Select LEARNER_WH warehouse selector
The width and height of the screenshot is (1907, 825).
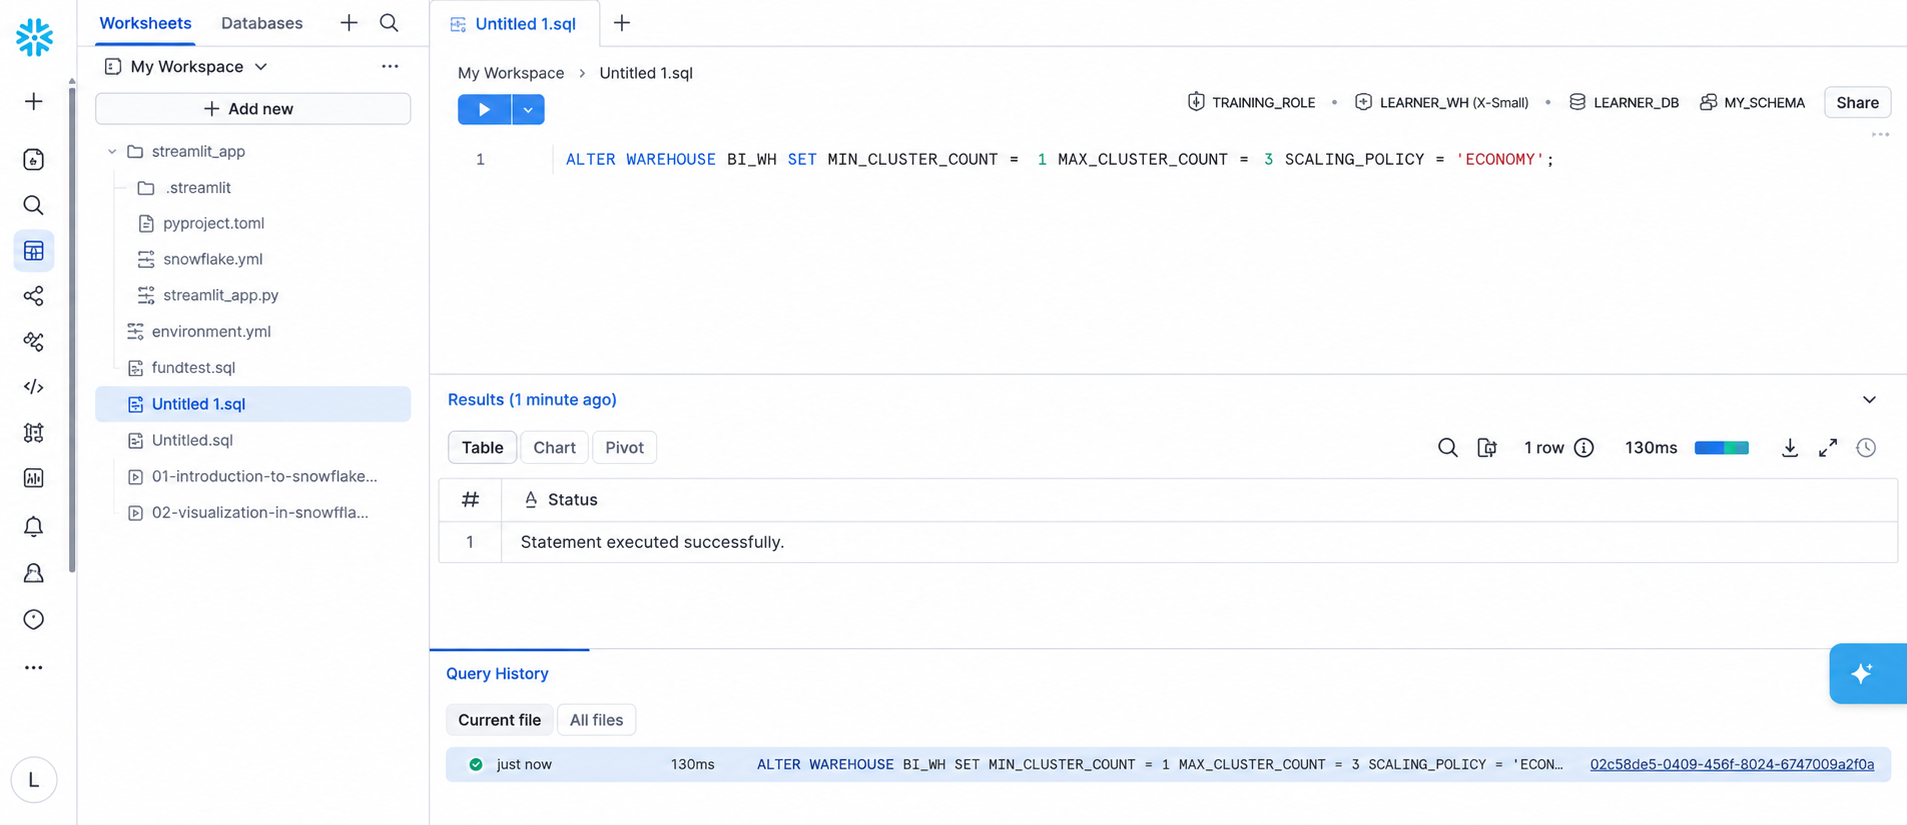coord(1441,102)
